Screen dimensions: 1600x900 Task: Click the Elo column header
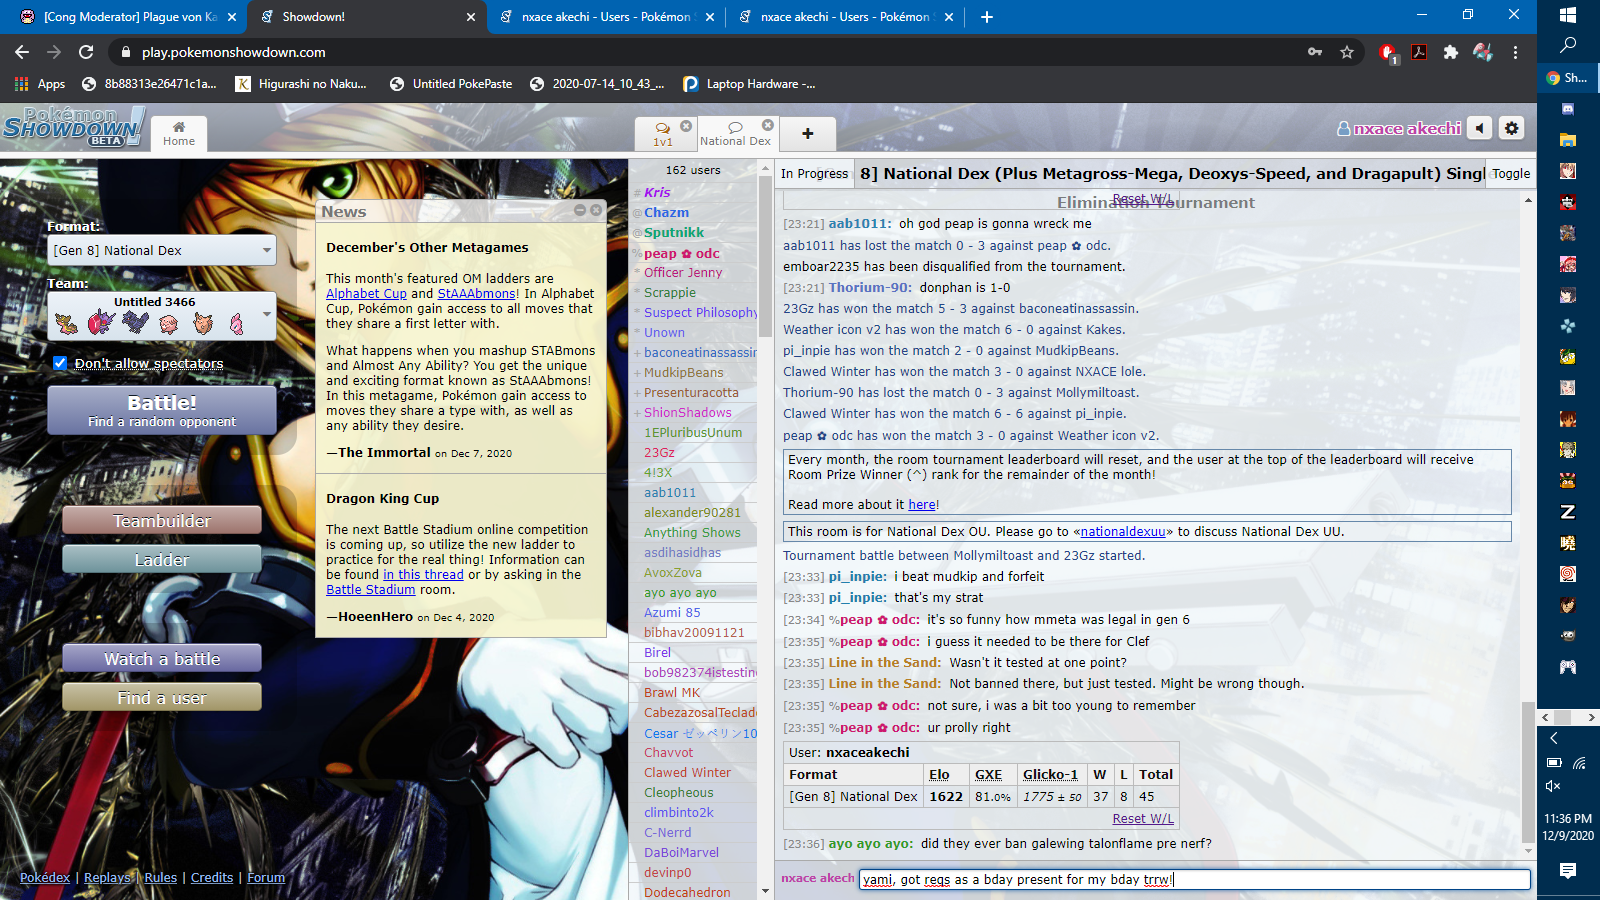pos(939,775)
